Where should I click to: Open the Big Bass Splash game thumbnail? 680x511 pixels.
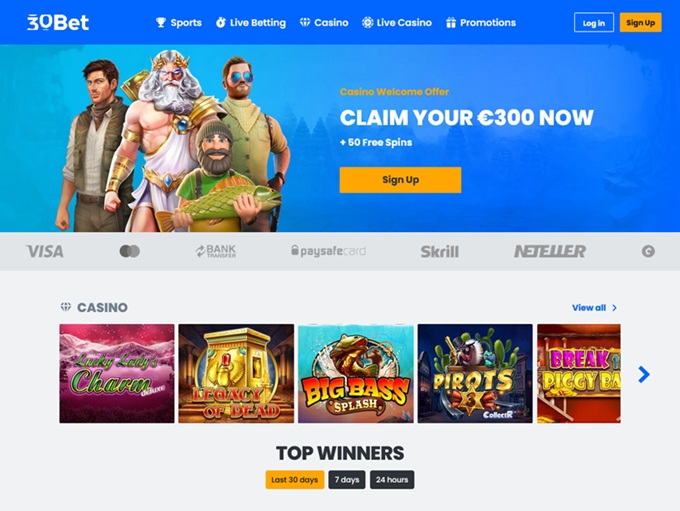click(356, 373)
